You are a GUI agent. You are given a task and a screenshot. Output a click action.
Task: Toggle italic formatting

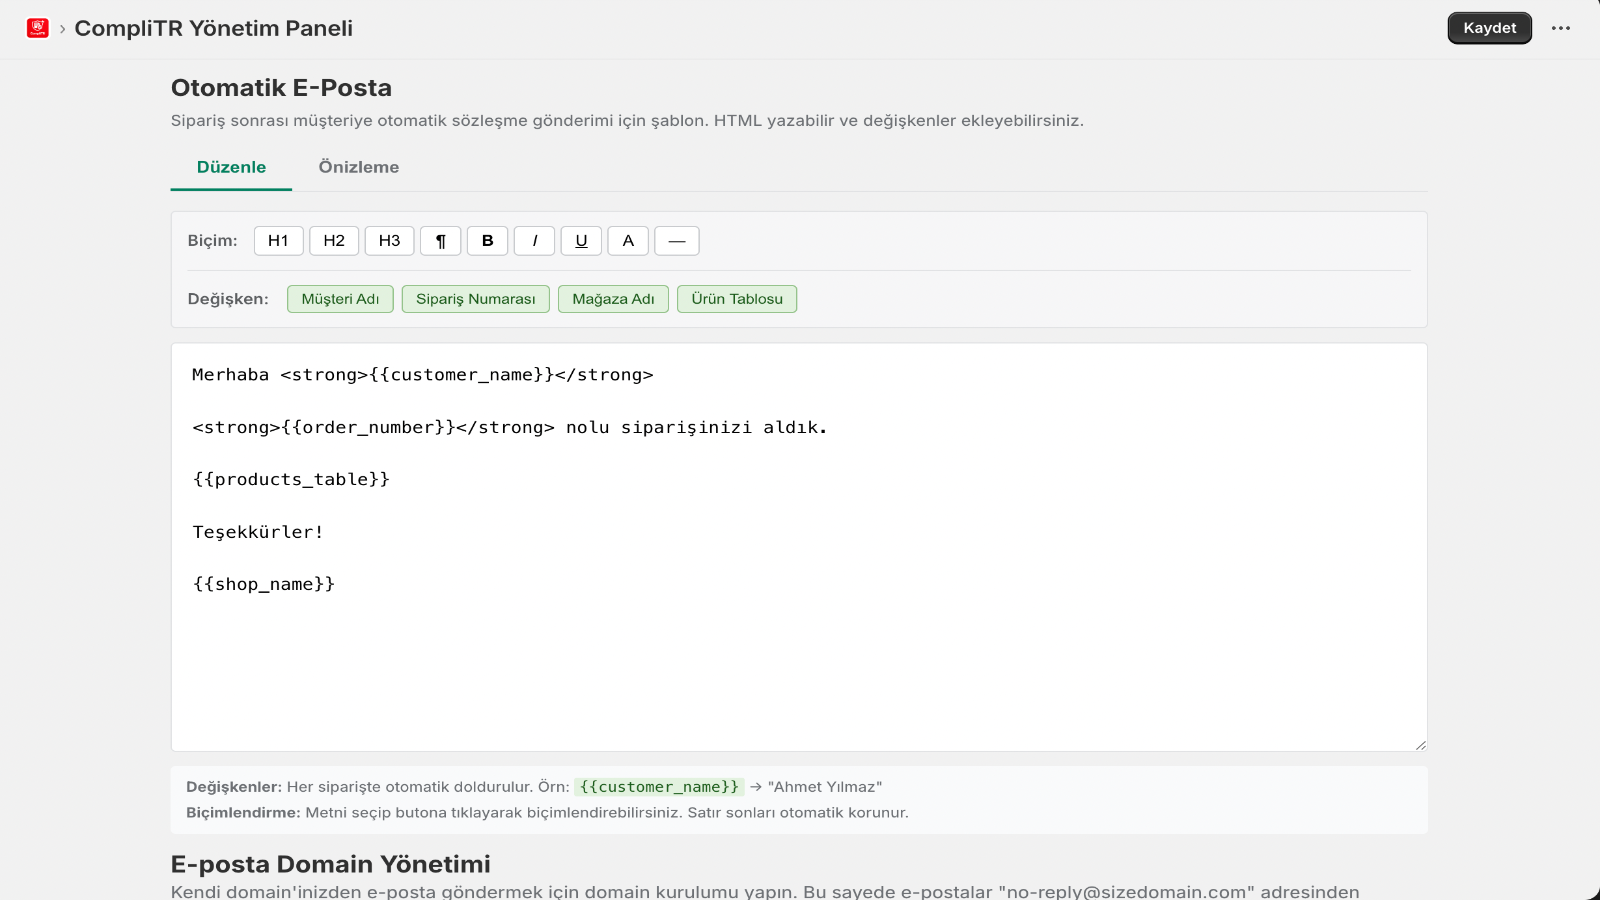534,240
